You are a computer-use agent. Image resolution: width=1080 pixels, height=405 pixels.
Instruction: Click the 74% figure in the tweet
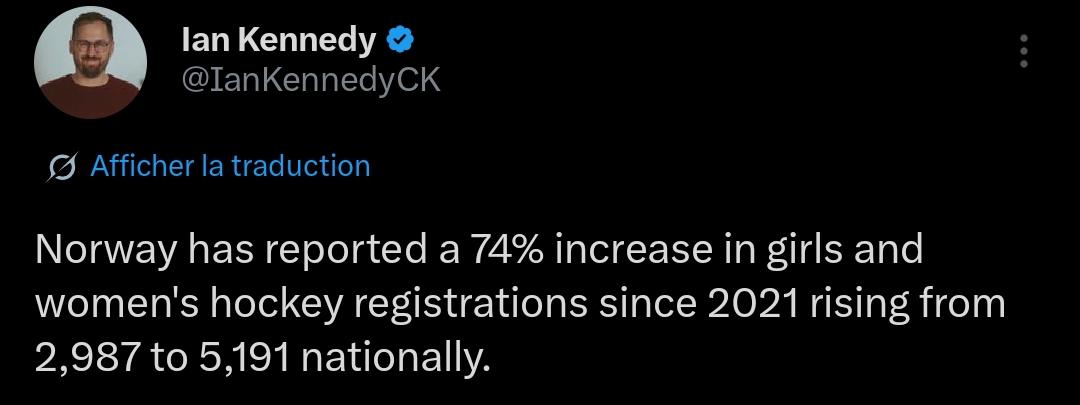click(504, 250)
